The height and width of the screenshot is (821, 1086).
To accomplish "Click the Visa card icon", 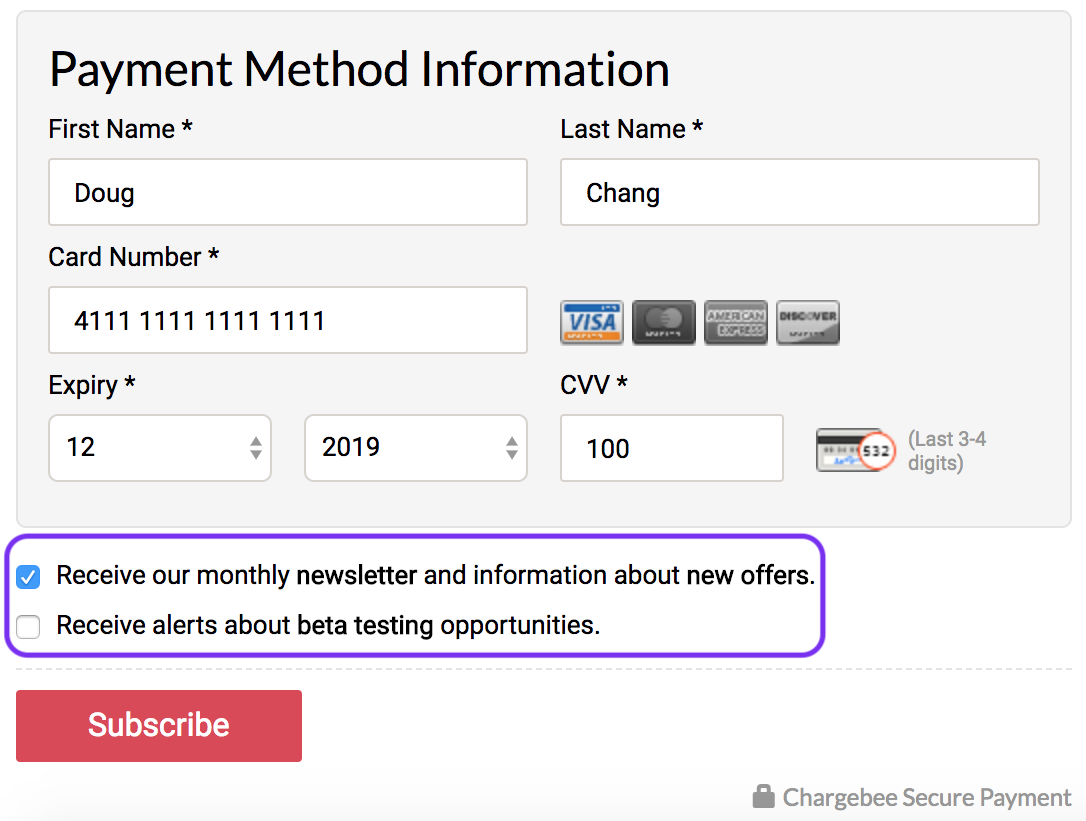I will point(592,322).
